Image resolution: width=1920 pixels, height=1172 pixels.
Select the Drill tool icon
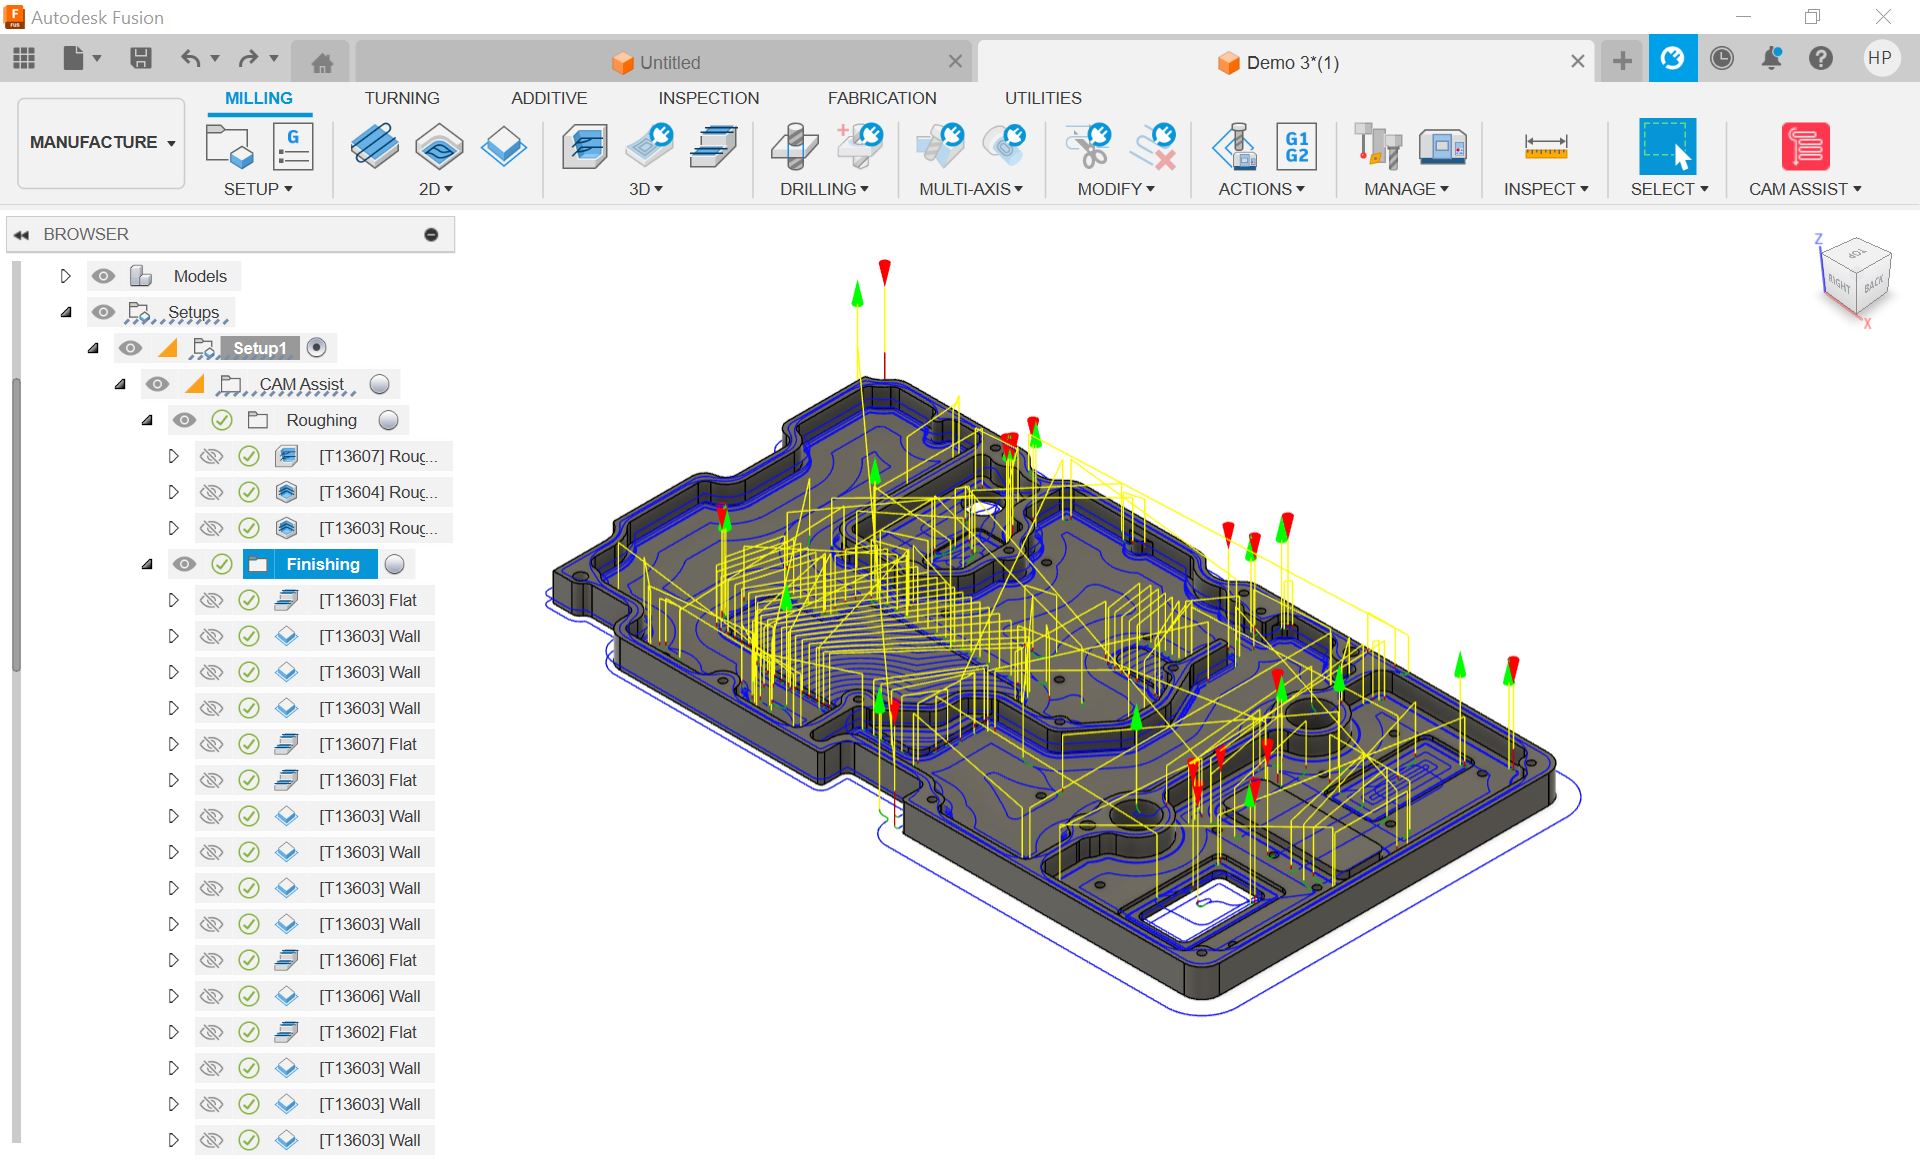(x=795, y=147)
